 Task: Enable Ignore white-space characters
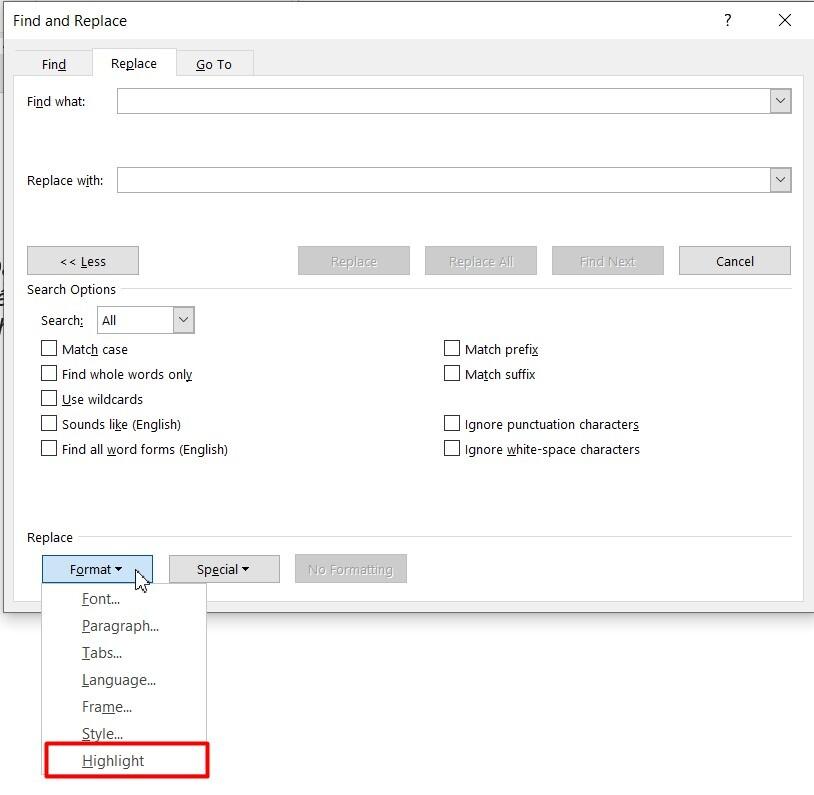[x=452, y=448]
